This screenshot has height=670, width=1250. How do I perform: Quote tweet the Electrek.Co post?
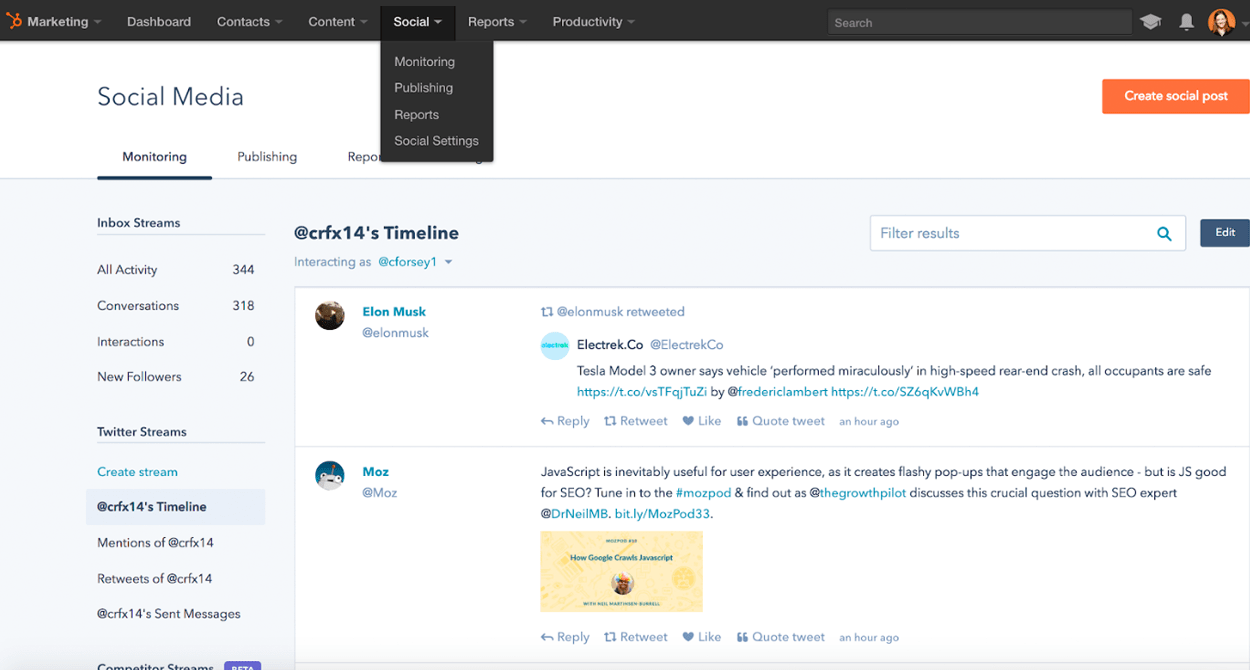pyautogui.click(x=781, y=421)
